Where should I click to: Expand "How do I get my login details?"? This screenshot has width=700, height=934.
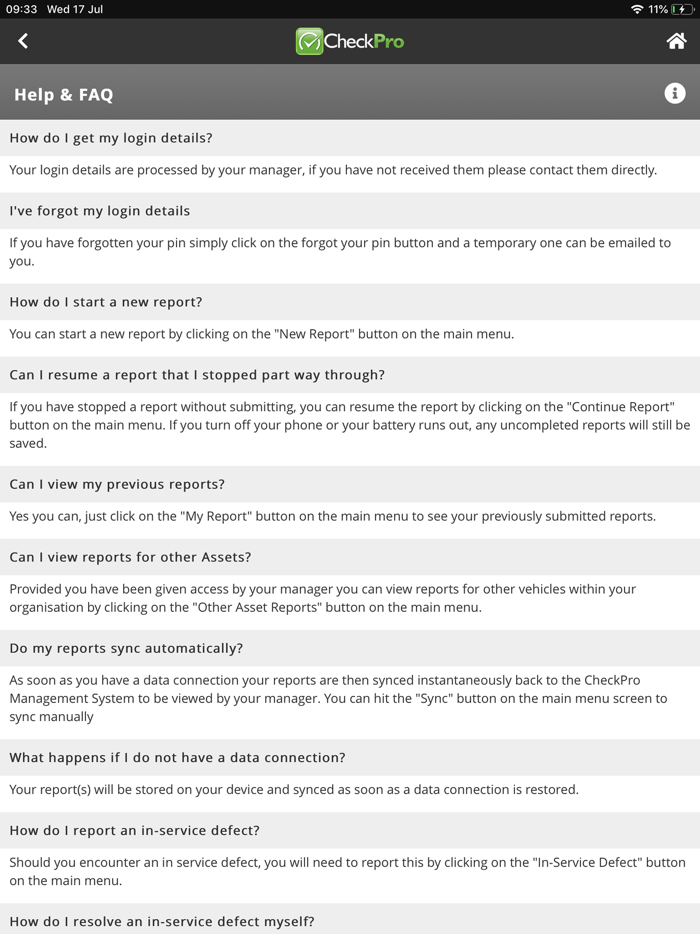pyautogui.click(x=111, y=138)
